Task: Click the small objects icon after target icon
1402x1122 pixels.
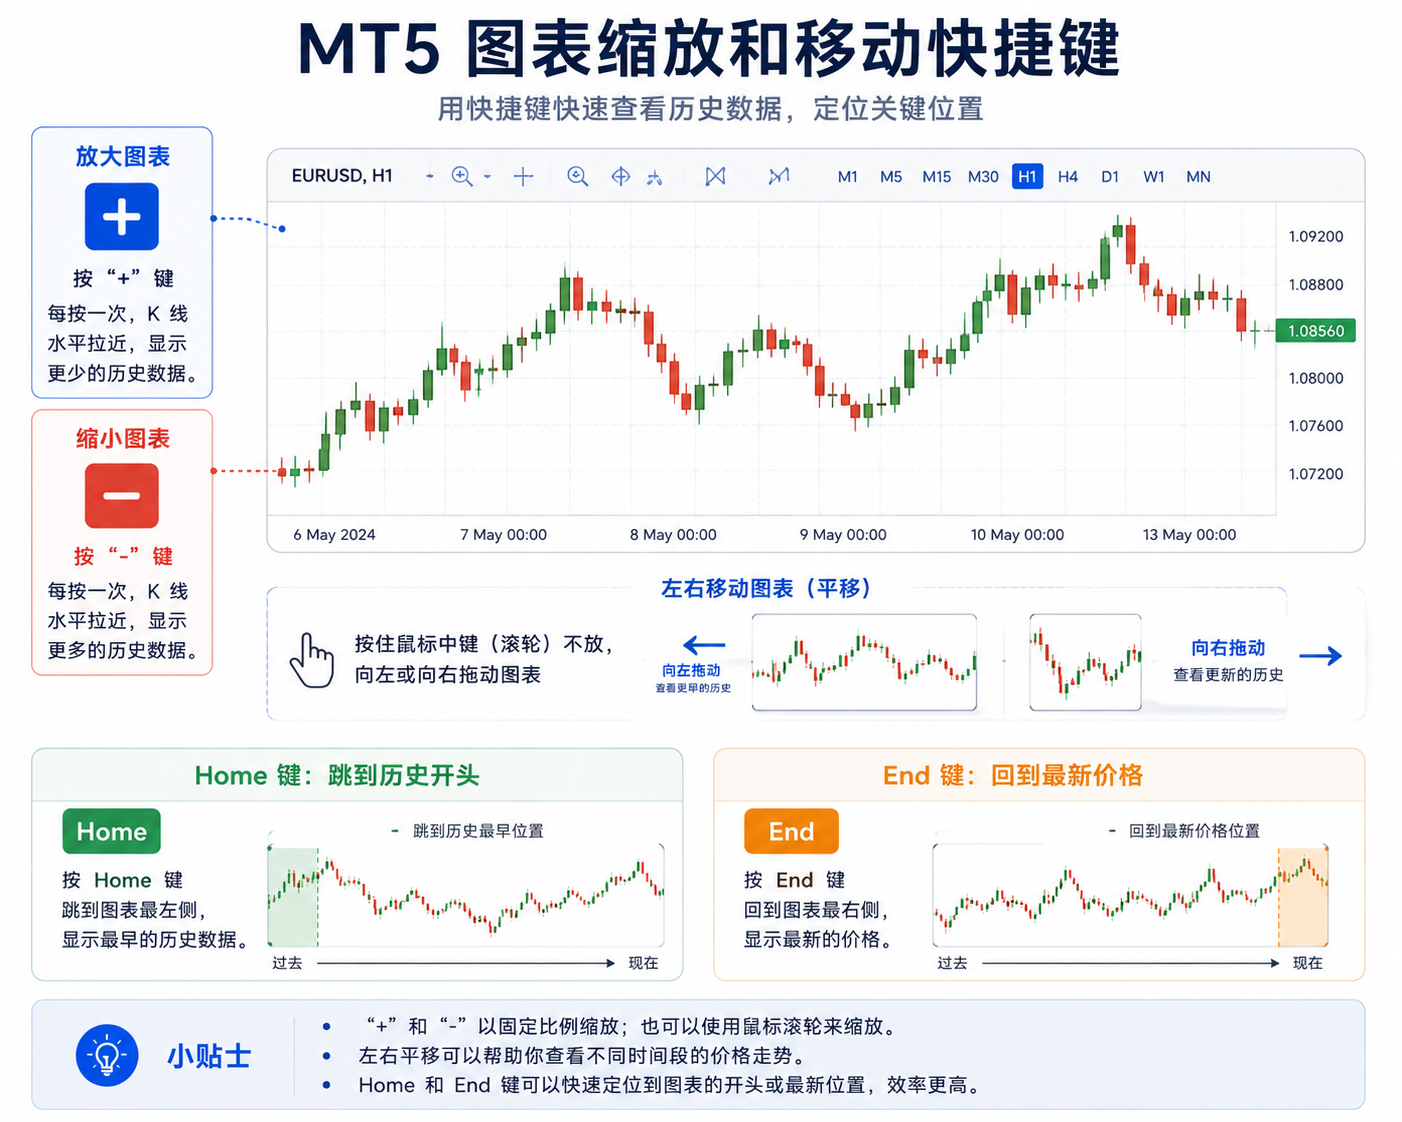Action: pyautogui.click(x=655, y=177)
